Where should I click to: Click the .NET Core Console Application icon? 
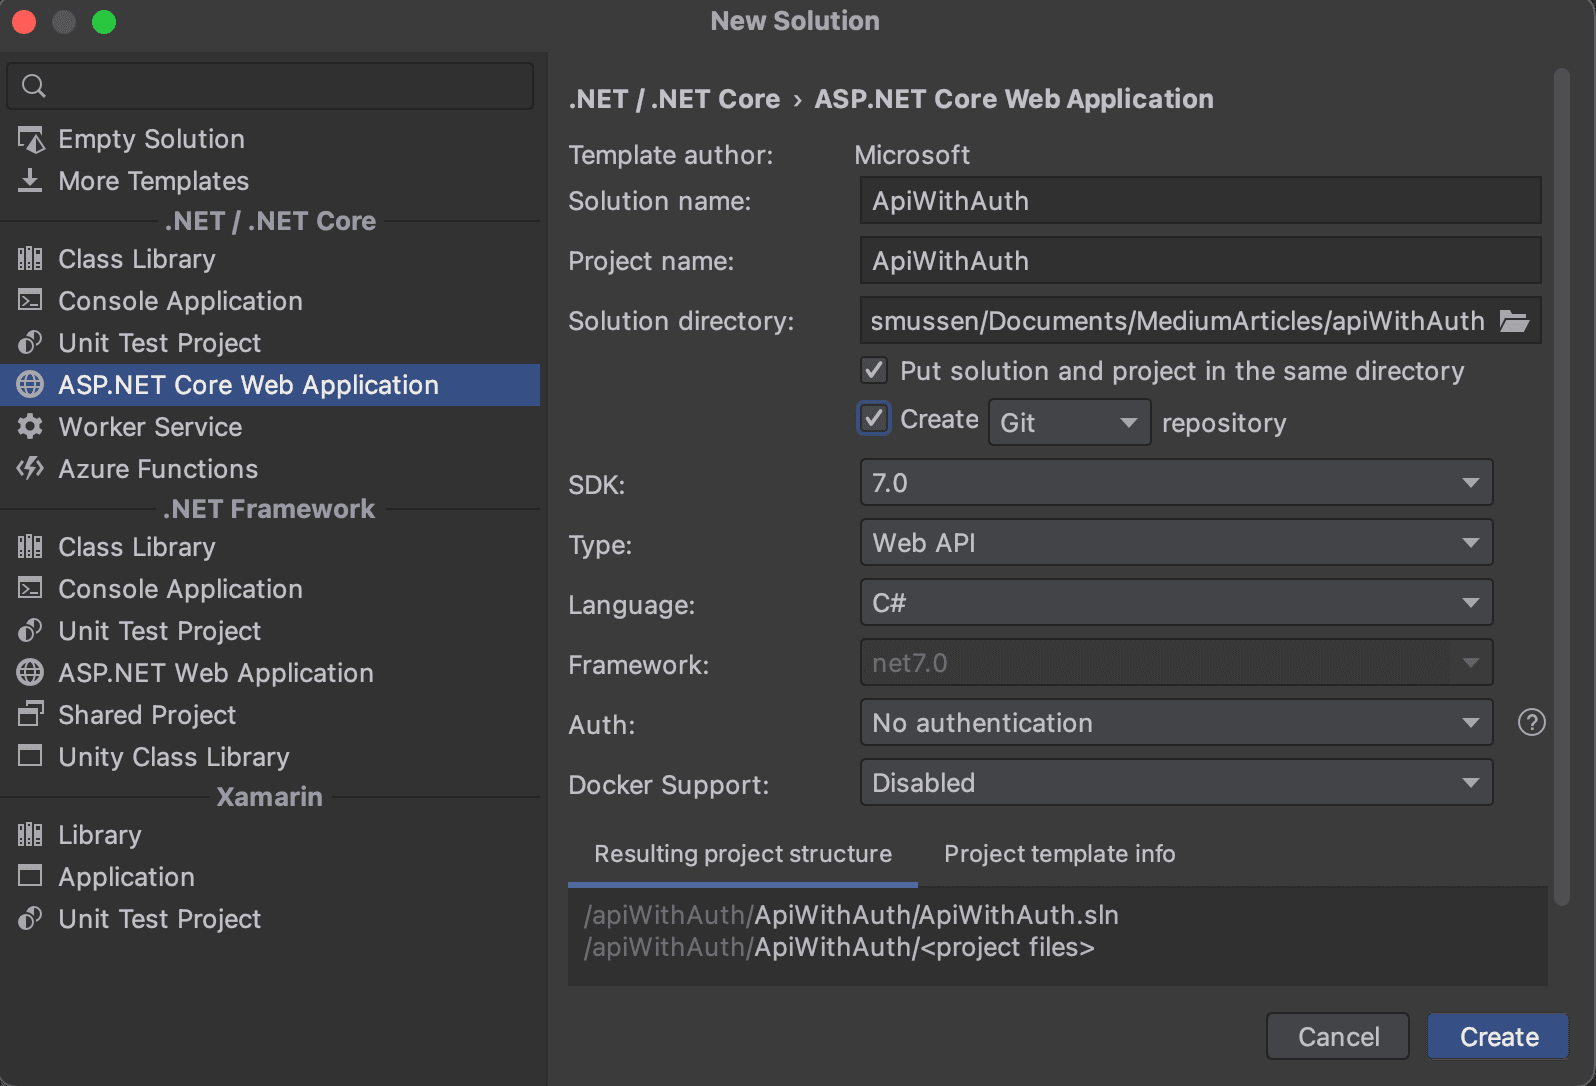pyautogui.click(x=31, y=301)
